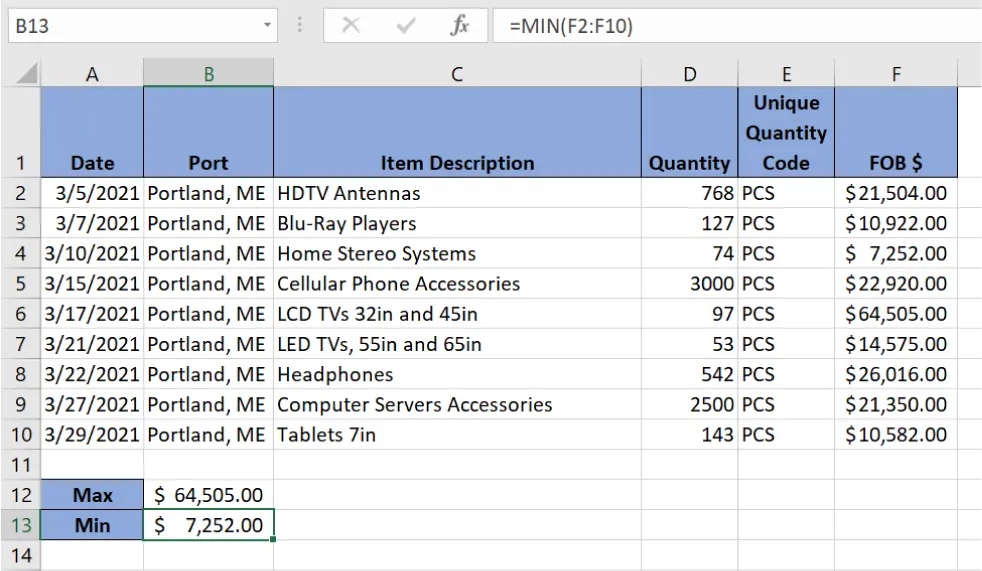
Task: Click inside the Name Box showing B13
Action: 130,27
